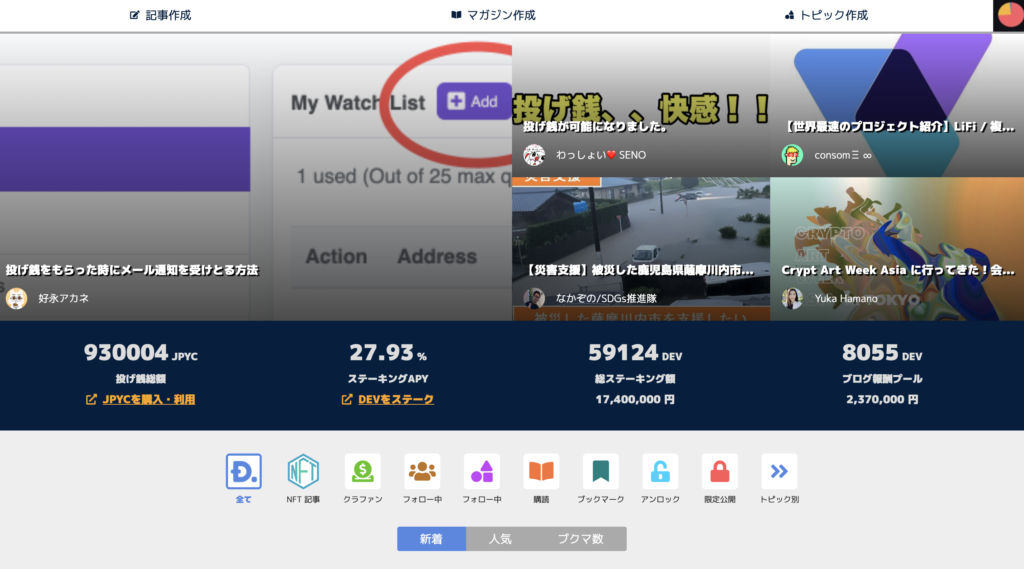
Task: Click the pencil icon beside 記事作成
Action: point(135,15)
